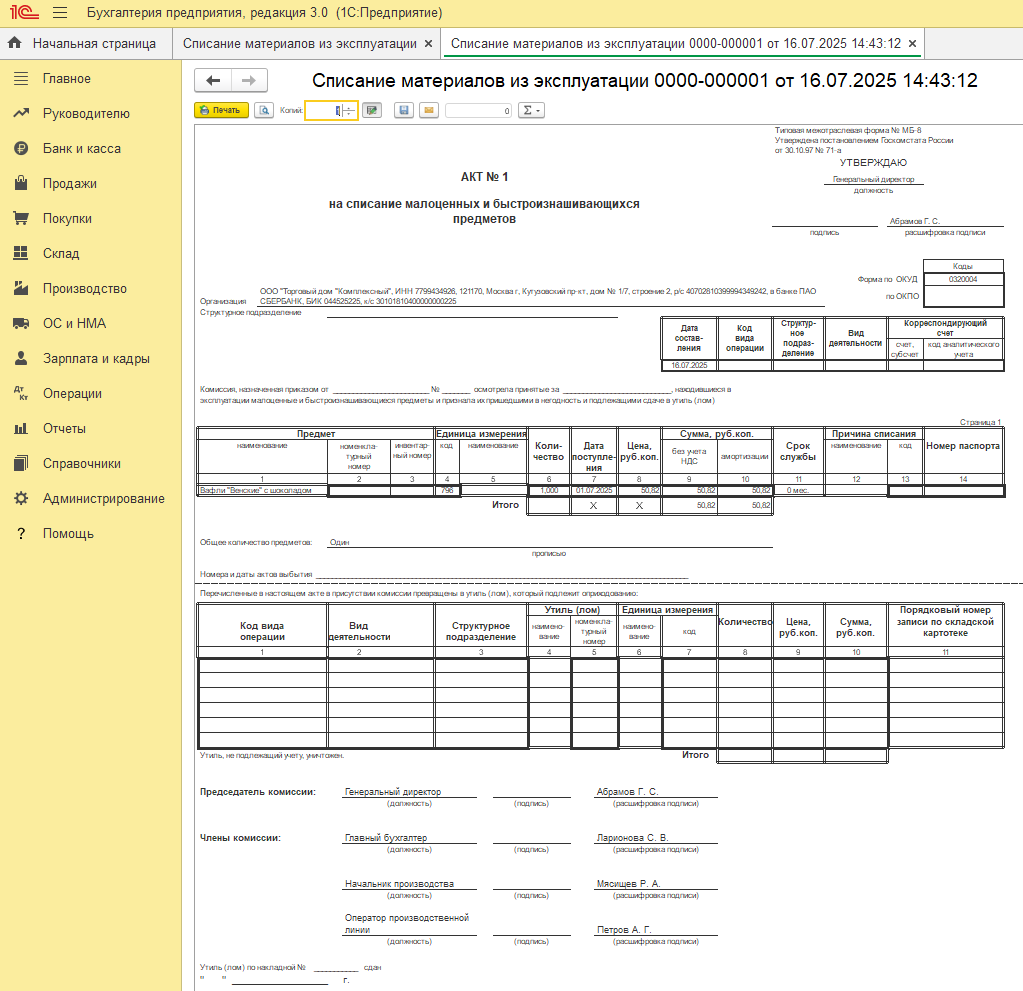Click the Начальник производства position text
Screen dimensions: 1023x991
coord(399,884)
